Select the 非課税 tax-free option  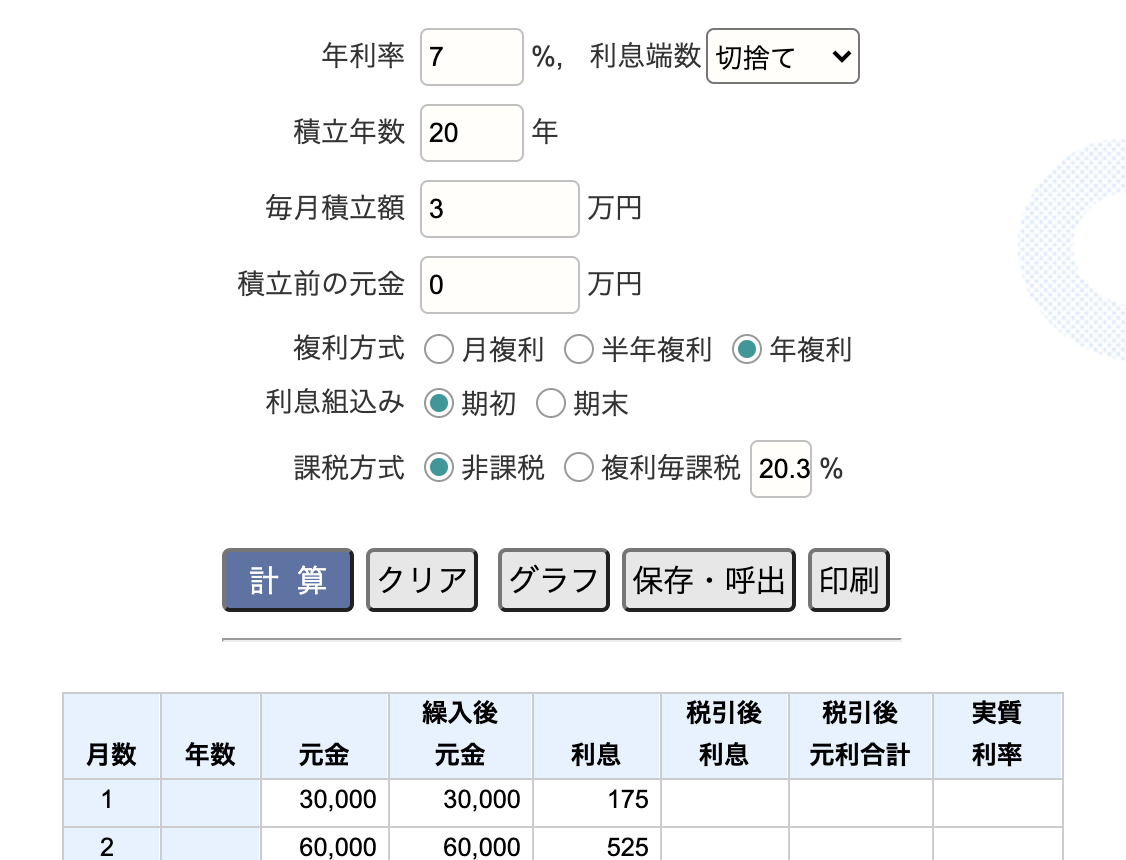(x=438, y=468)
